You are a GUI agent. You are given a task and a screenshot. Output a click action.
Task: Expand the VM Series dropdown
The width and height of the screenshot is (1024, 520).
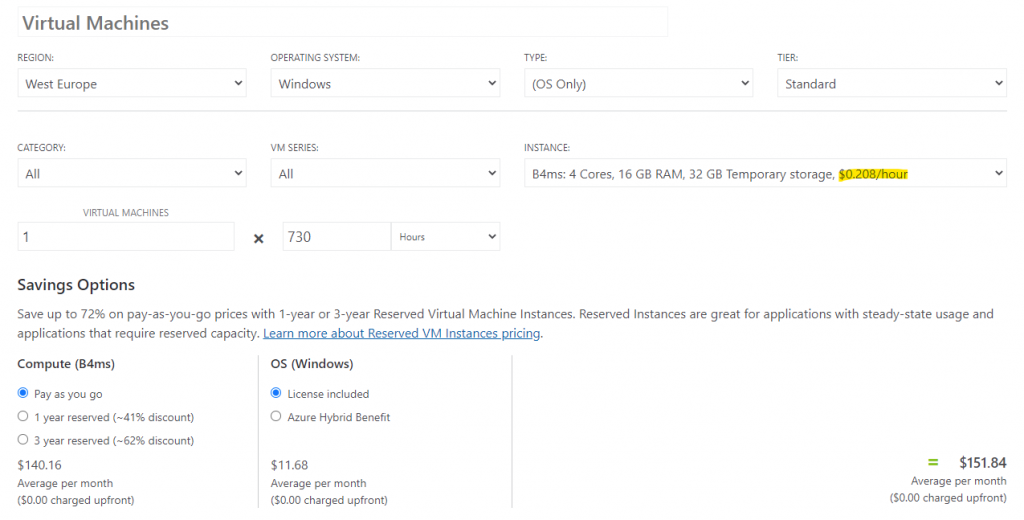coord(385,173)
